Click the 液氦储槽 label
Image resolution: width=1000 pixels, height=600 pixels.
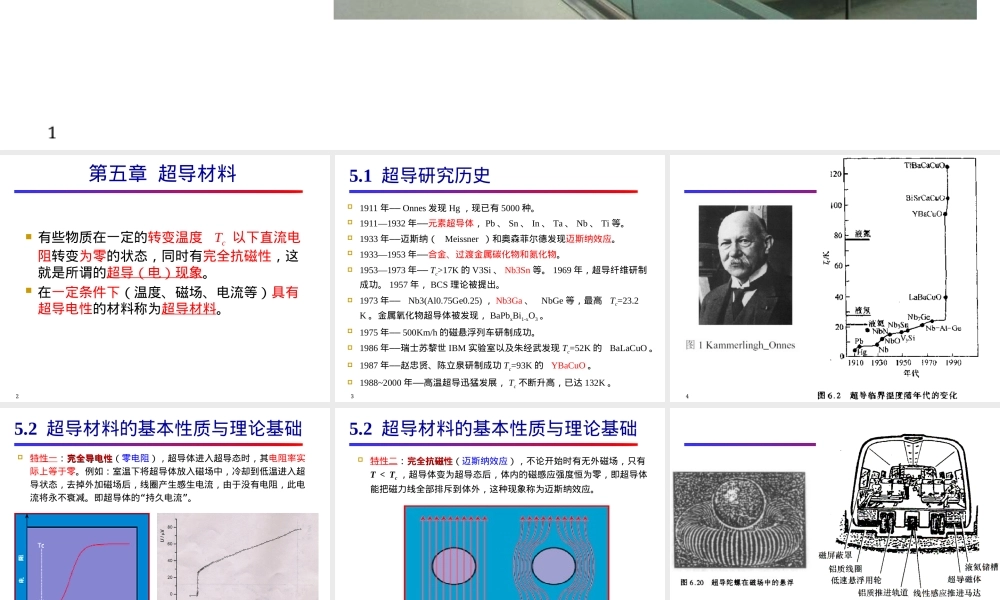(x=982, y=567)
